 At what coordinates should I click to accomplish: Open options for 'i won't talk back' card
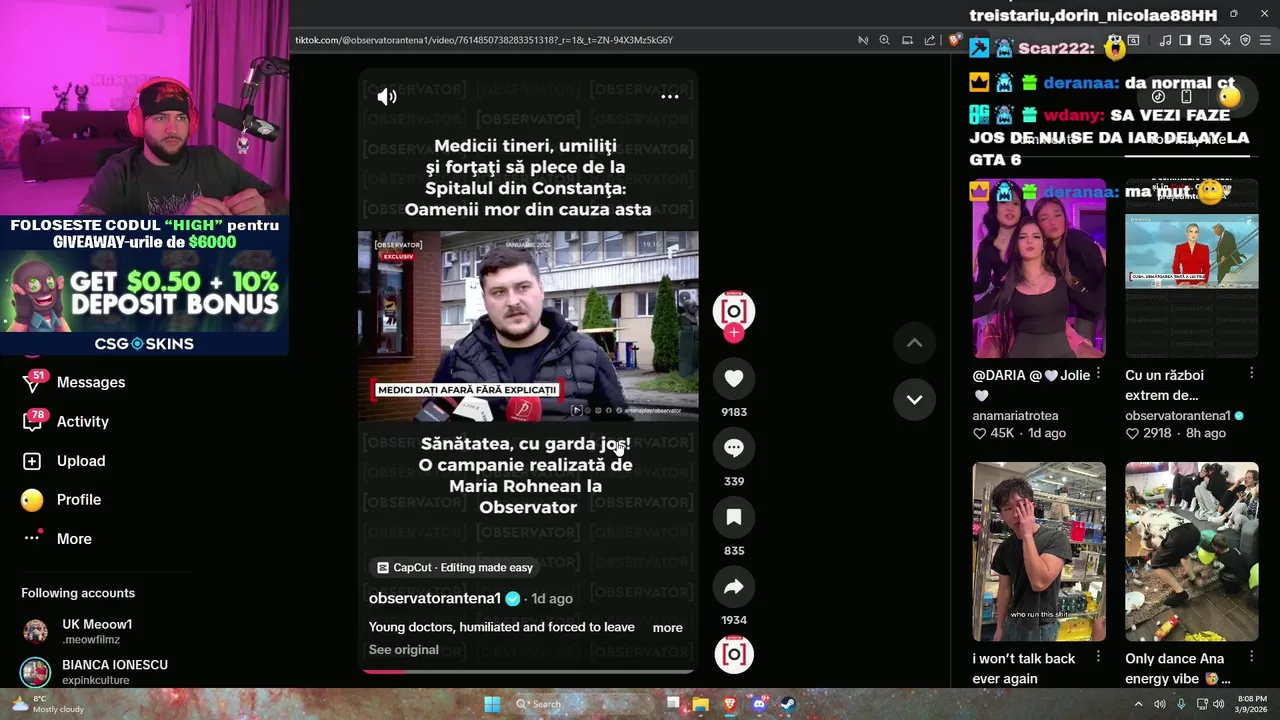pyautogui.click(x=1098, y=656)
